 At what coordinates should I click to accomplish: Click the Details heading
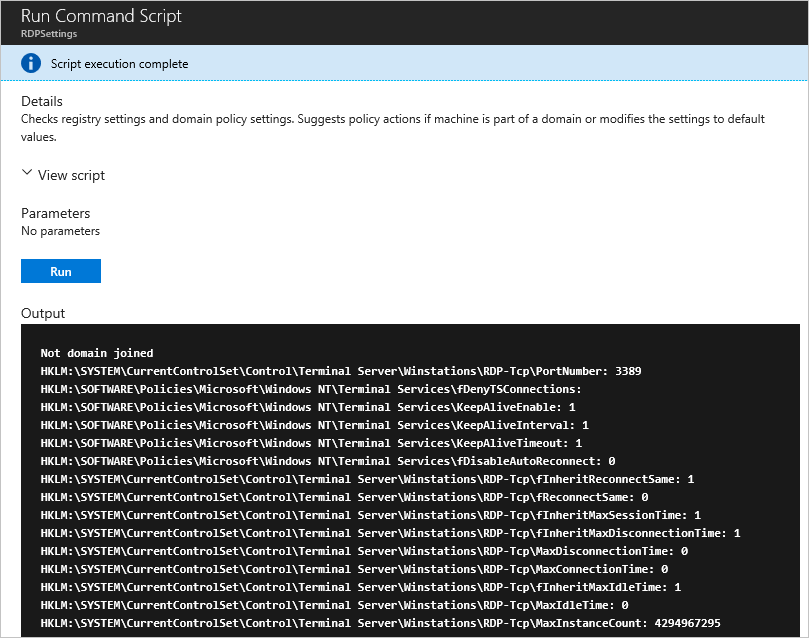[42, 101]
